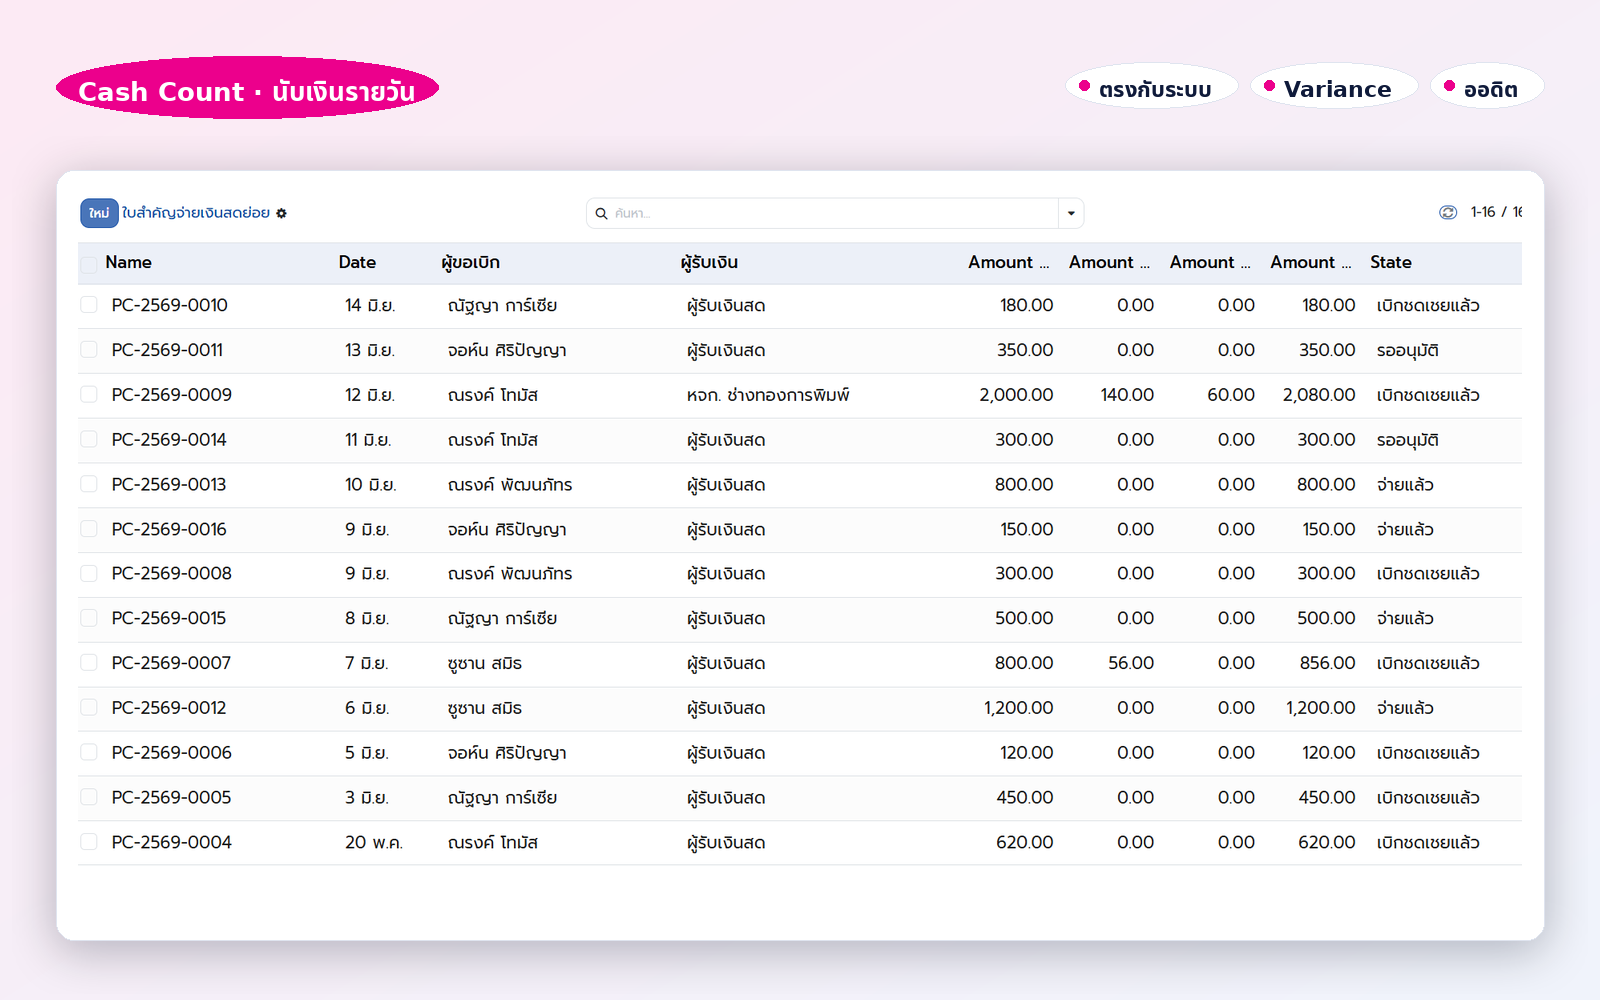Viewport: 1600px width, 1000px height.
Task: Click the 14 มิ.ย. date cell
Action: click(370, 305)
